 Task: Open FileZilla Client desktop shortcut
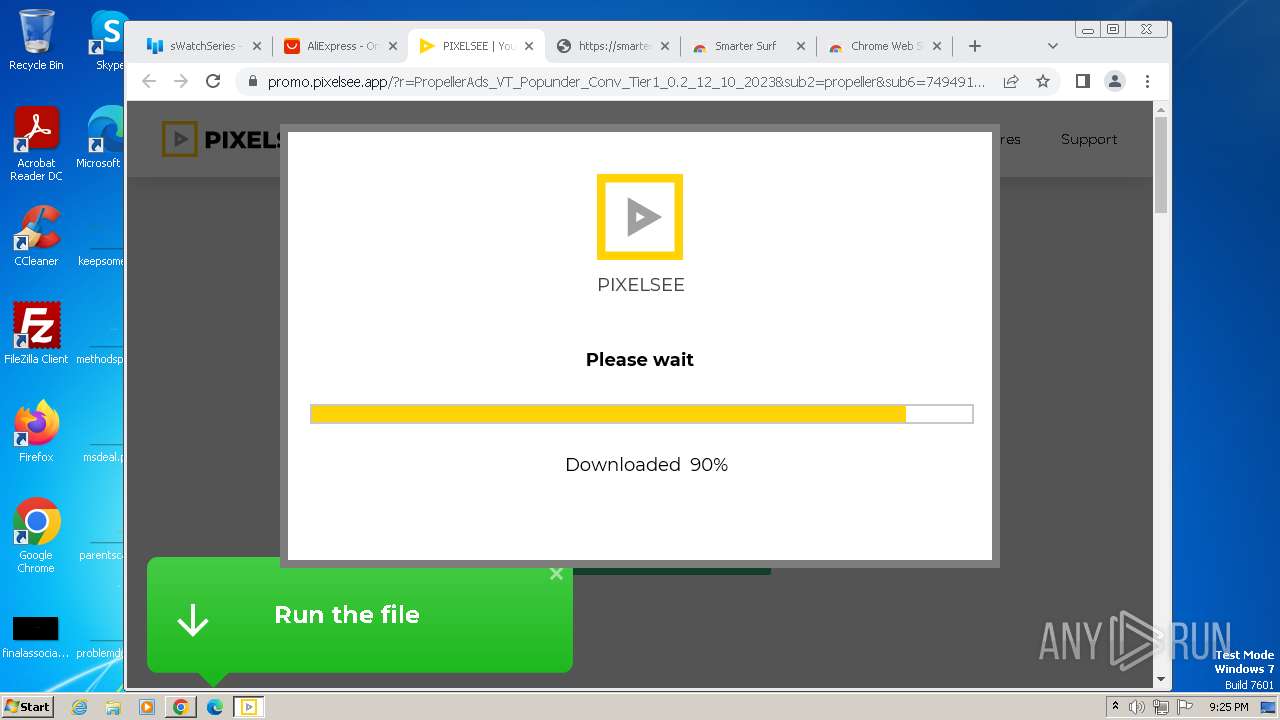click(36, 333)
